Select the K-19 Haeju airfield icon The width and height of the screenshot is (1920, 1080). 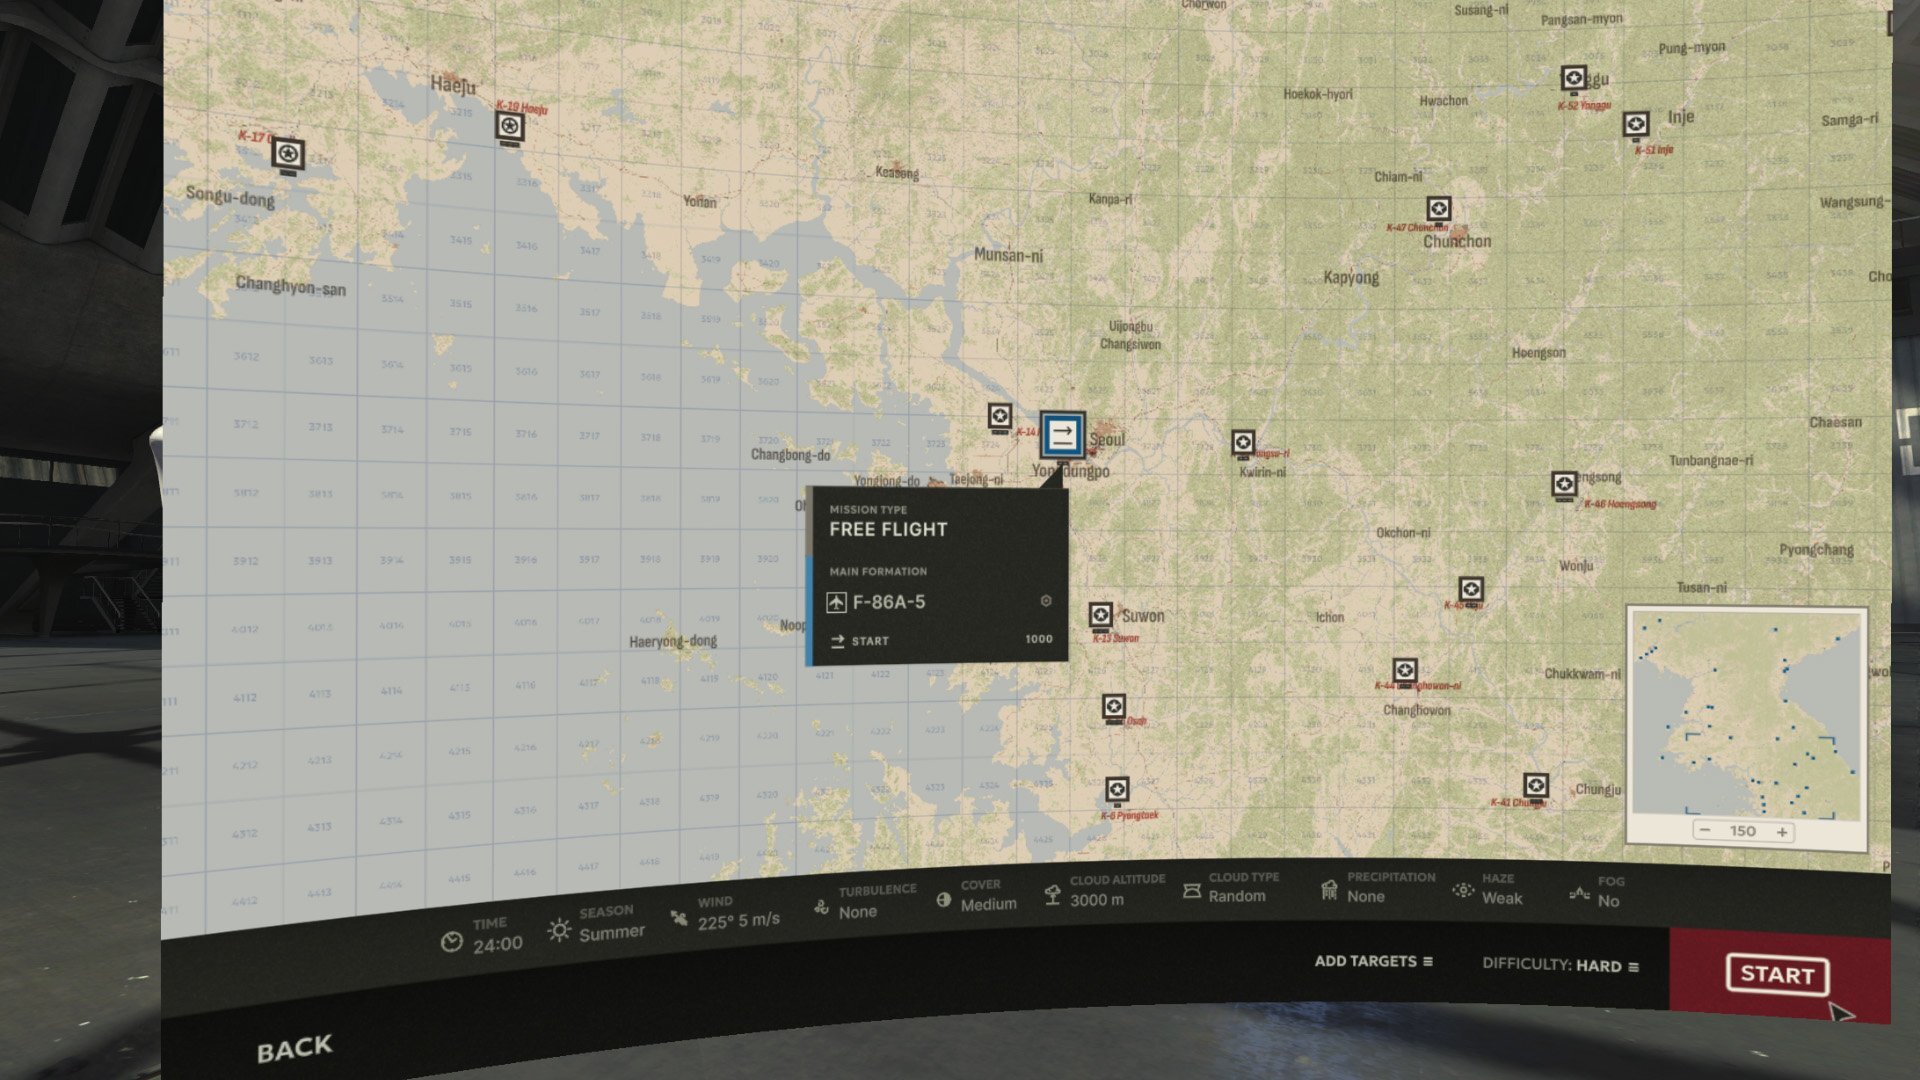pyautogui.click(x=510, y=128)
